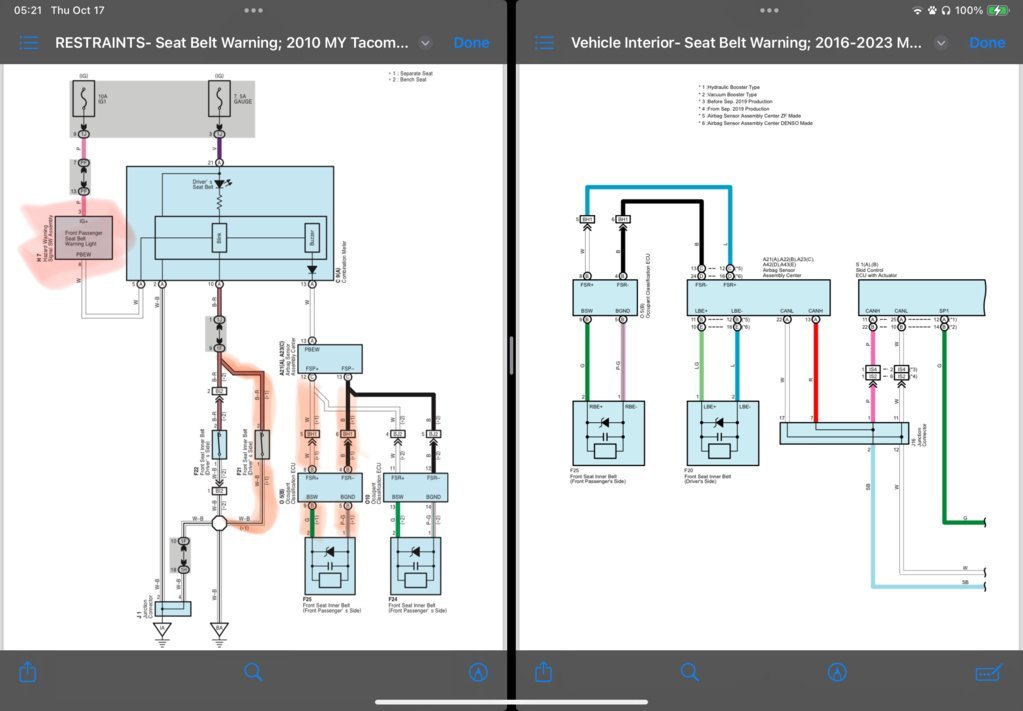Image resolution: width=1023 pixels, height=711 pixels.
Task: Tap the F20 Front Seat Inner Belt Driver's Side label
Action: click(707, 476)
